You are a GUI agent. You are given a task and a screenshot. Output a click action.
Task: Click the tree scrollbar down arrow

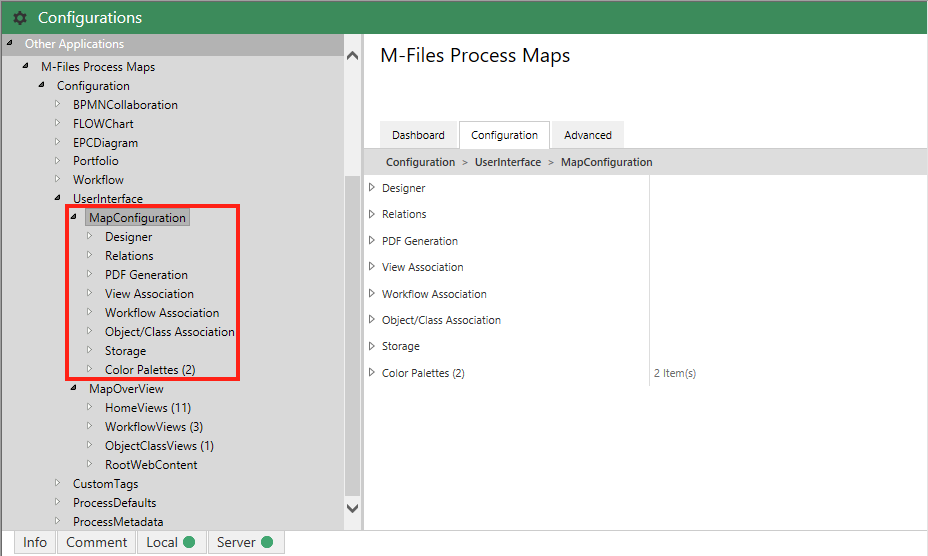[352, 508]
